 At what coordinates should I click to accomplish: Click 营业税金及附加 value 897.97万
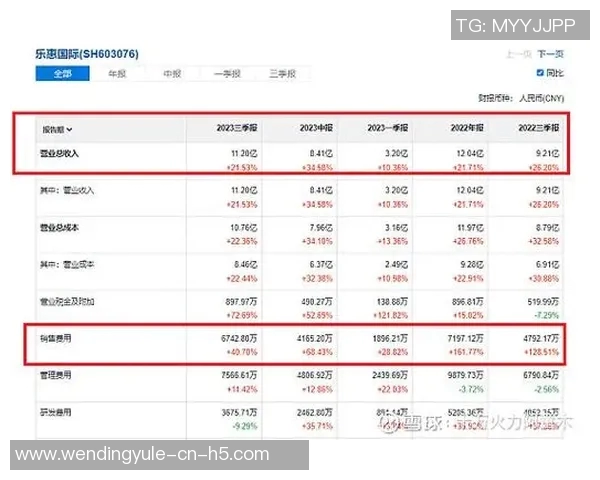click(241, 302)
